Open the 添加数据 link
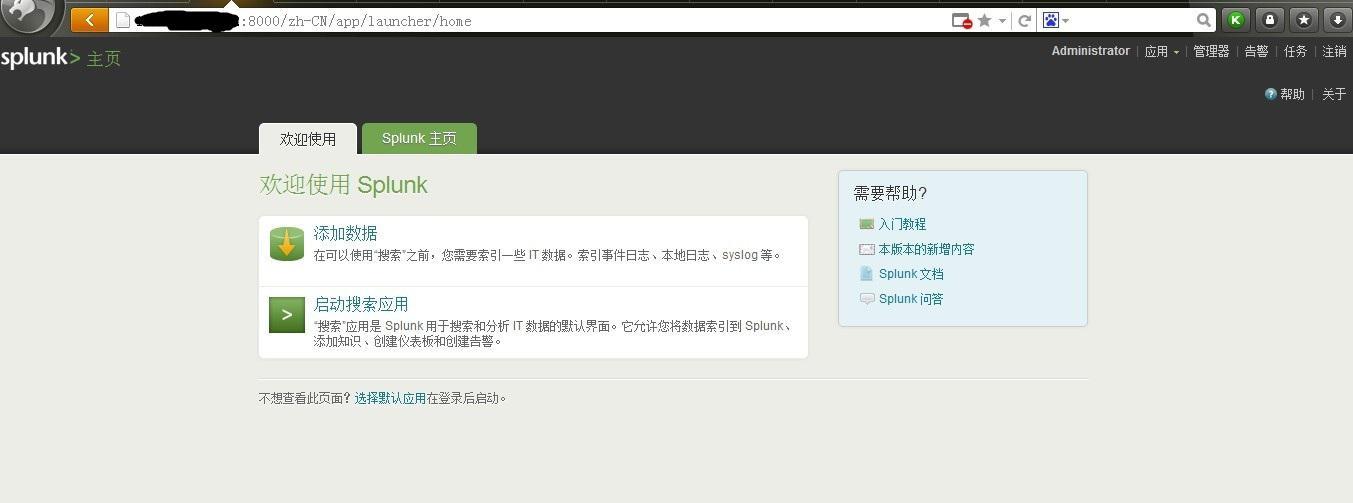Viewport: 1353px width, 503px height. [345, 233]
